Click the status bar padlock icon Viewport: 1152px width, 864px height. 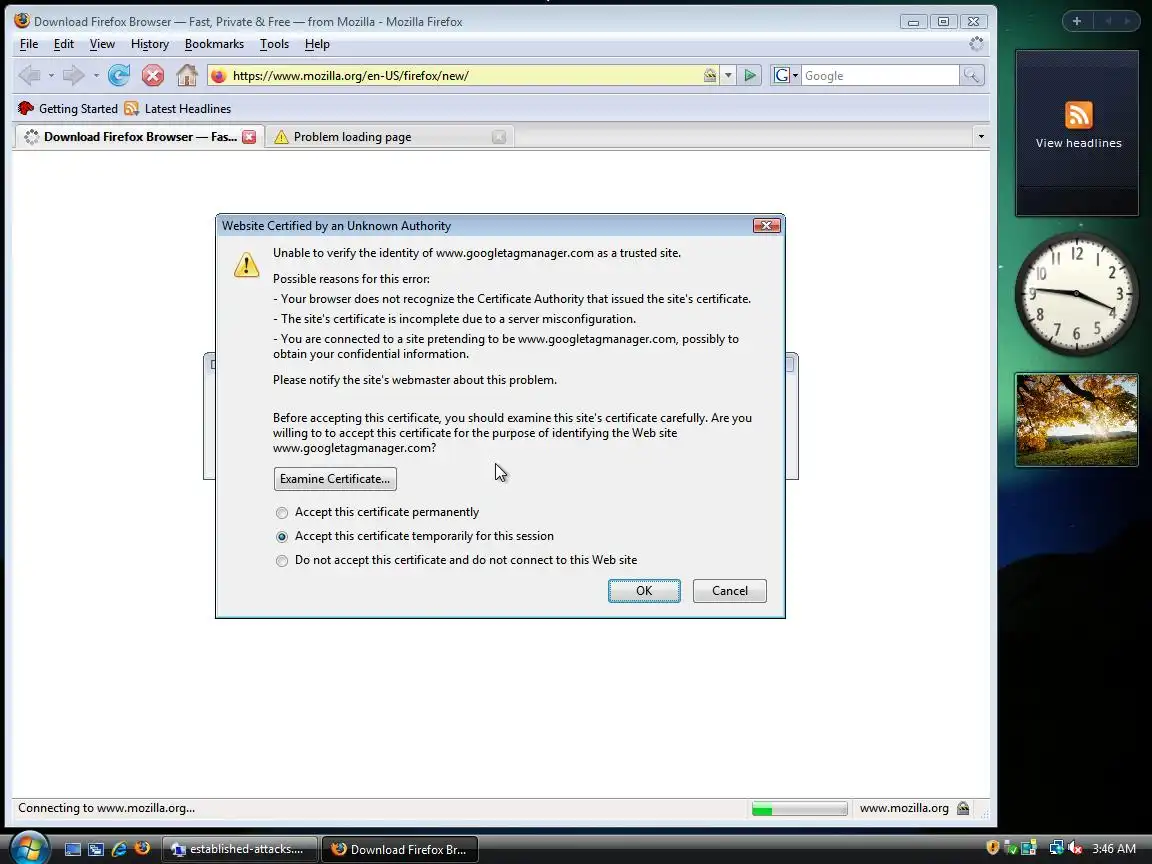point(963,808)
